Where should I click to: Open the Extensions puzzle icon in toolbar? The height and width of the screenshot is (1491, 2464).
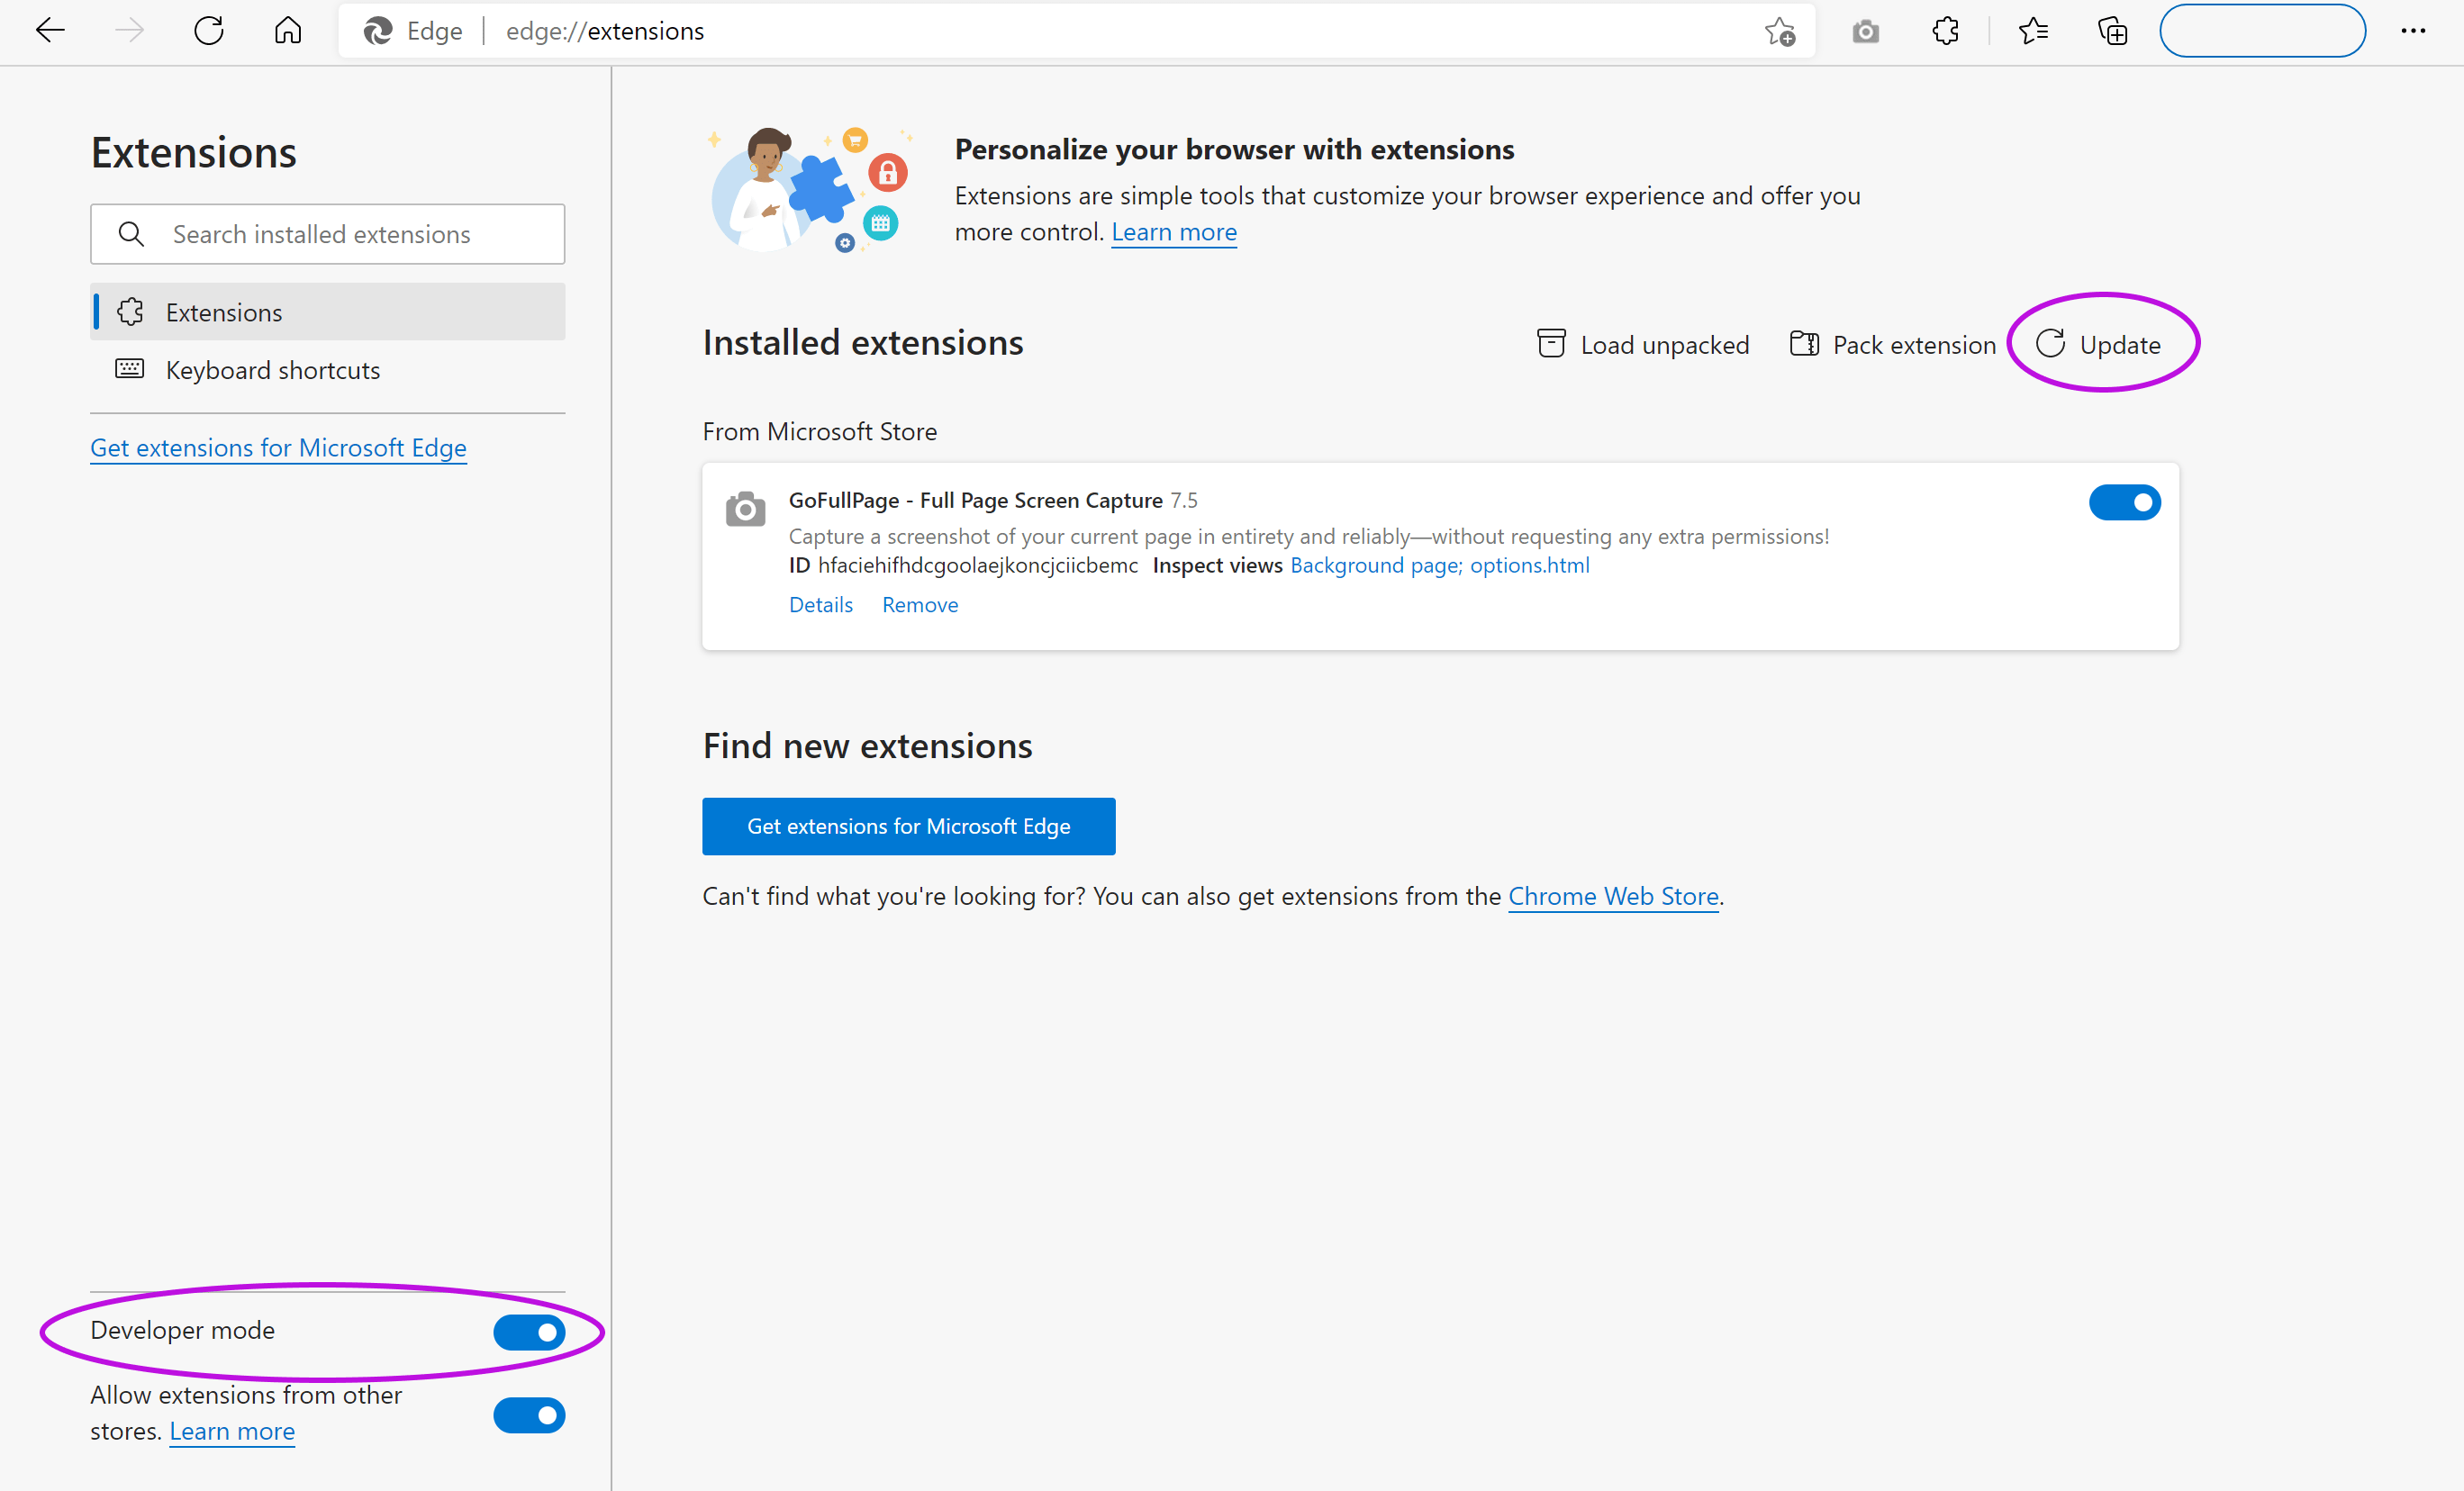[x=1946, y=31]
